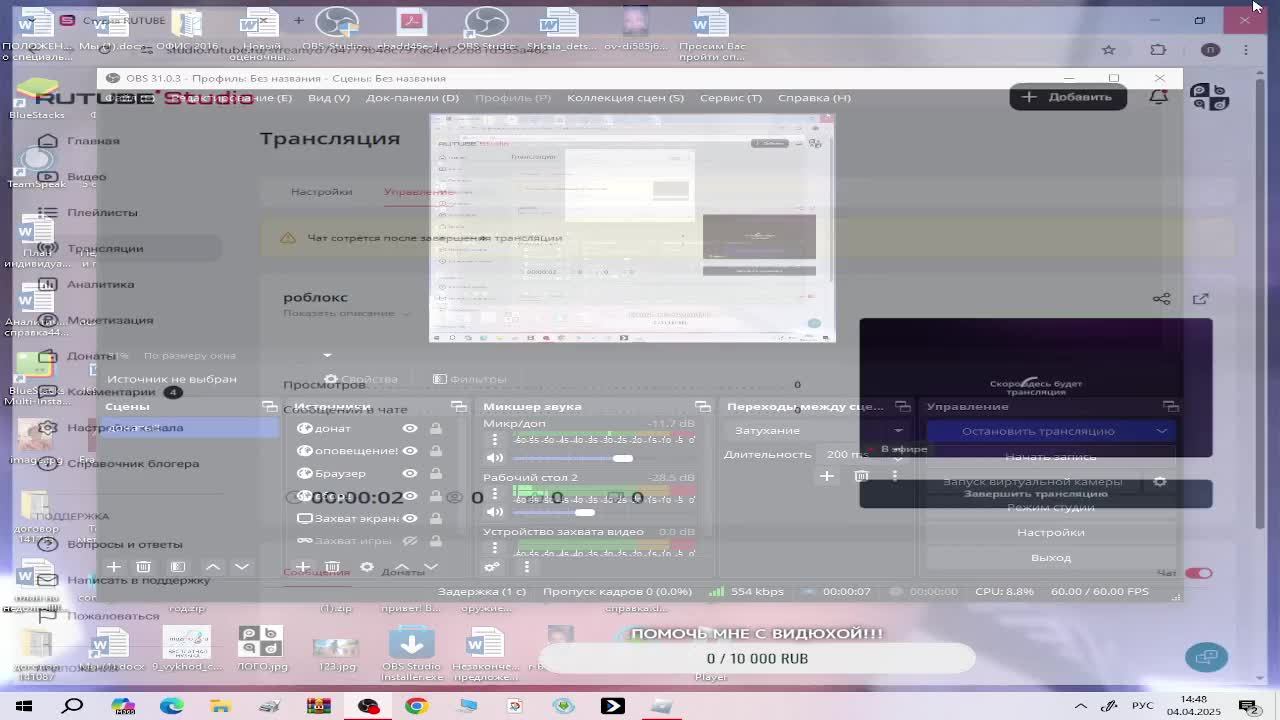
Task: Mute the Микр/доп audio channel speaker icon
Action: point(494,458)
